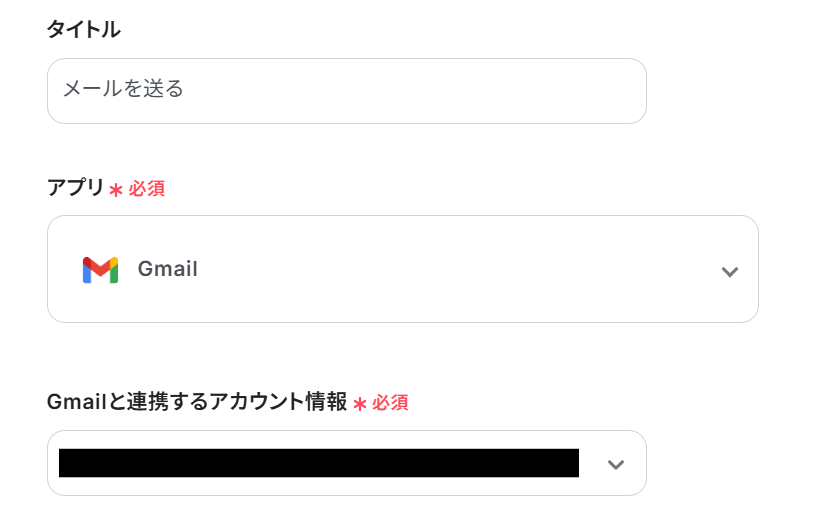Click the Gmail envelope logo icon
The image size is (813, 528).
[x=100, y=269]
